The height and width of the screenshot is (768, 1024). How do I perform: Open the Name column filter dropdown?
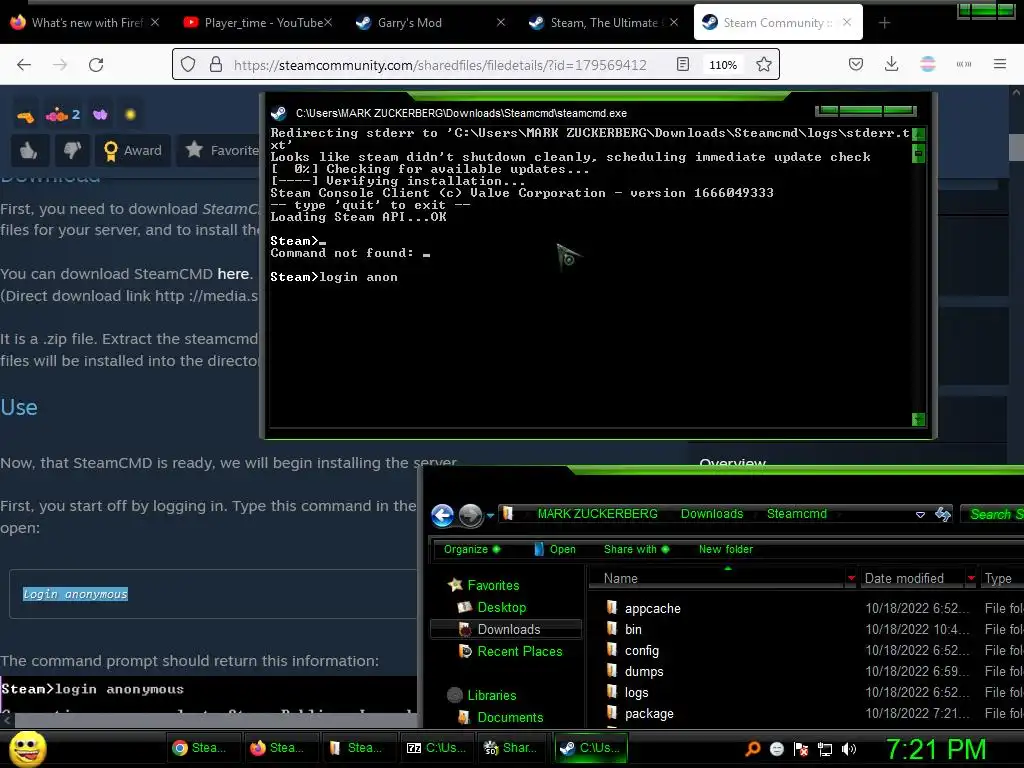tap(851, 578)
